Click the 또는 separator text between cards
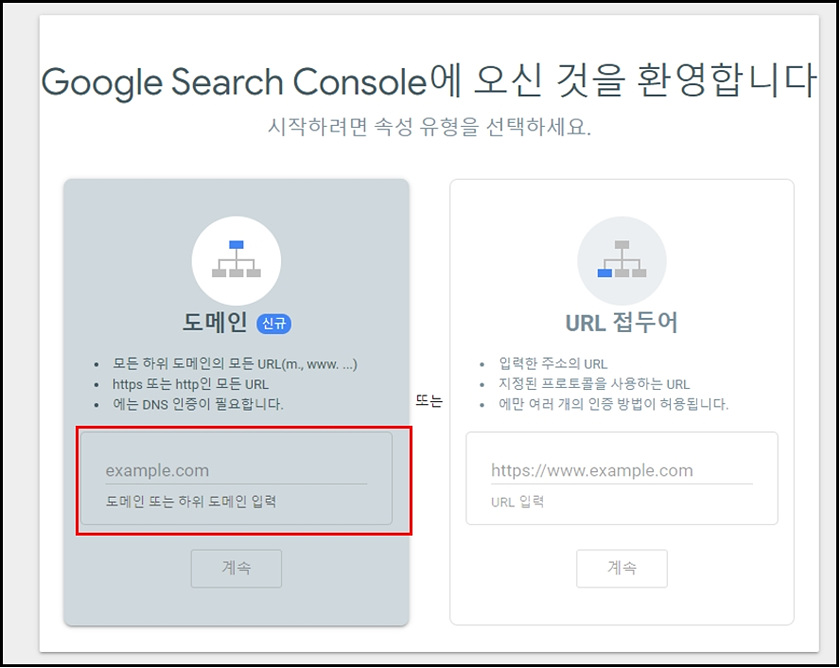Image resolution: width=840 pixels, height=668 pixels. [429, 401]
